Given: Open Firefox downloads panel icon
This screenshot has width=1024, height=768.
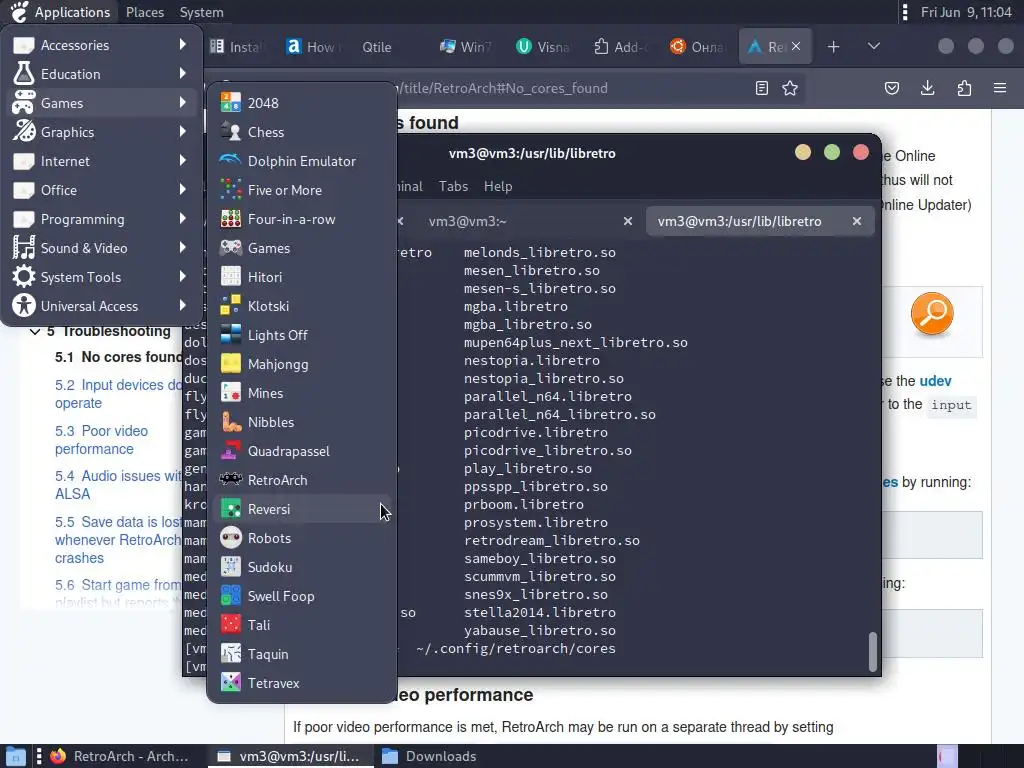Looking at the screenshot, I should 927,88.
